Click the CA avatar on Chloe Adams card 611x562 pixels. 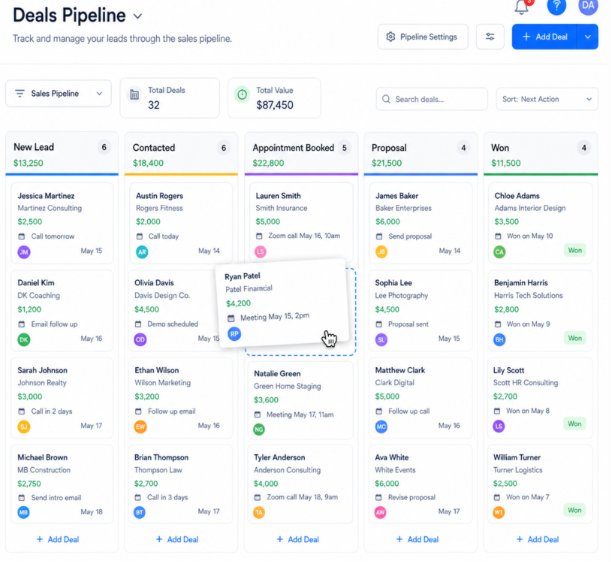point(500,252)
